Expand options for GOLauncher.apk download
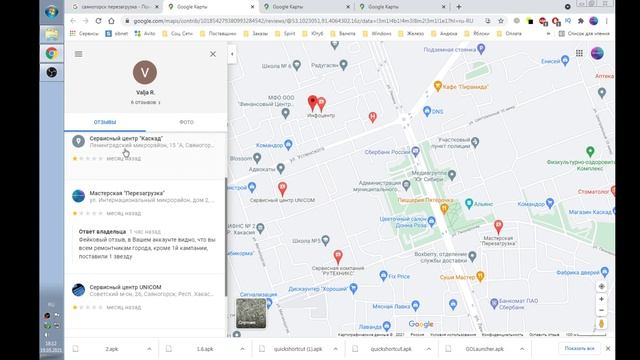 522,349
